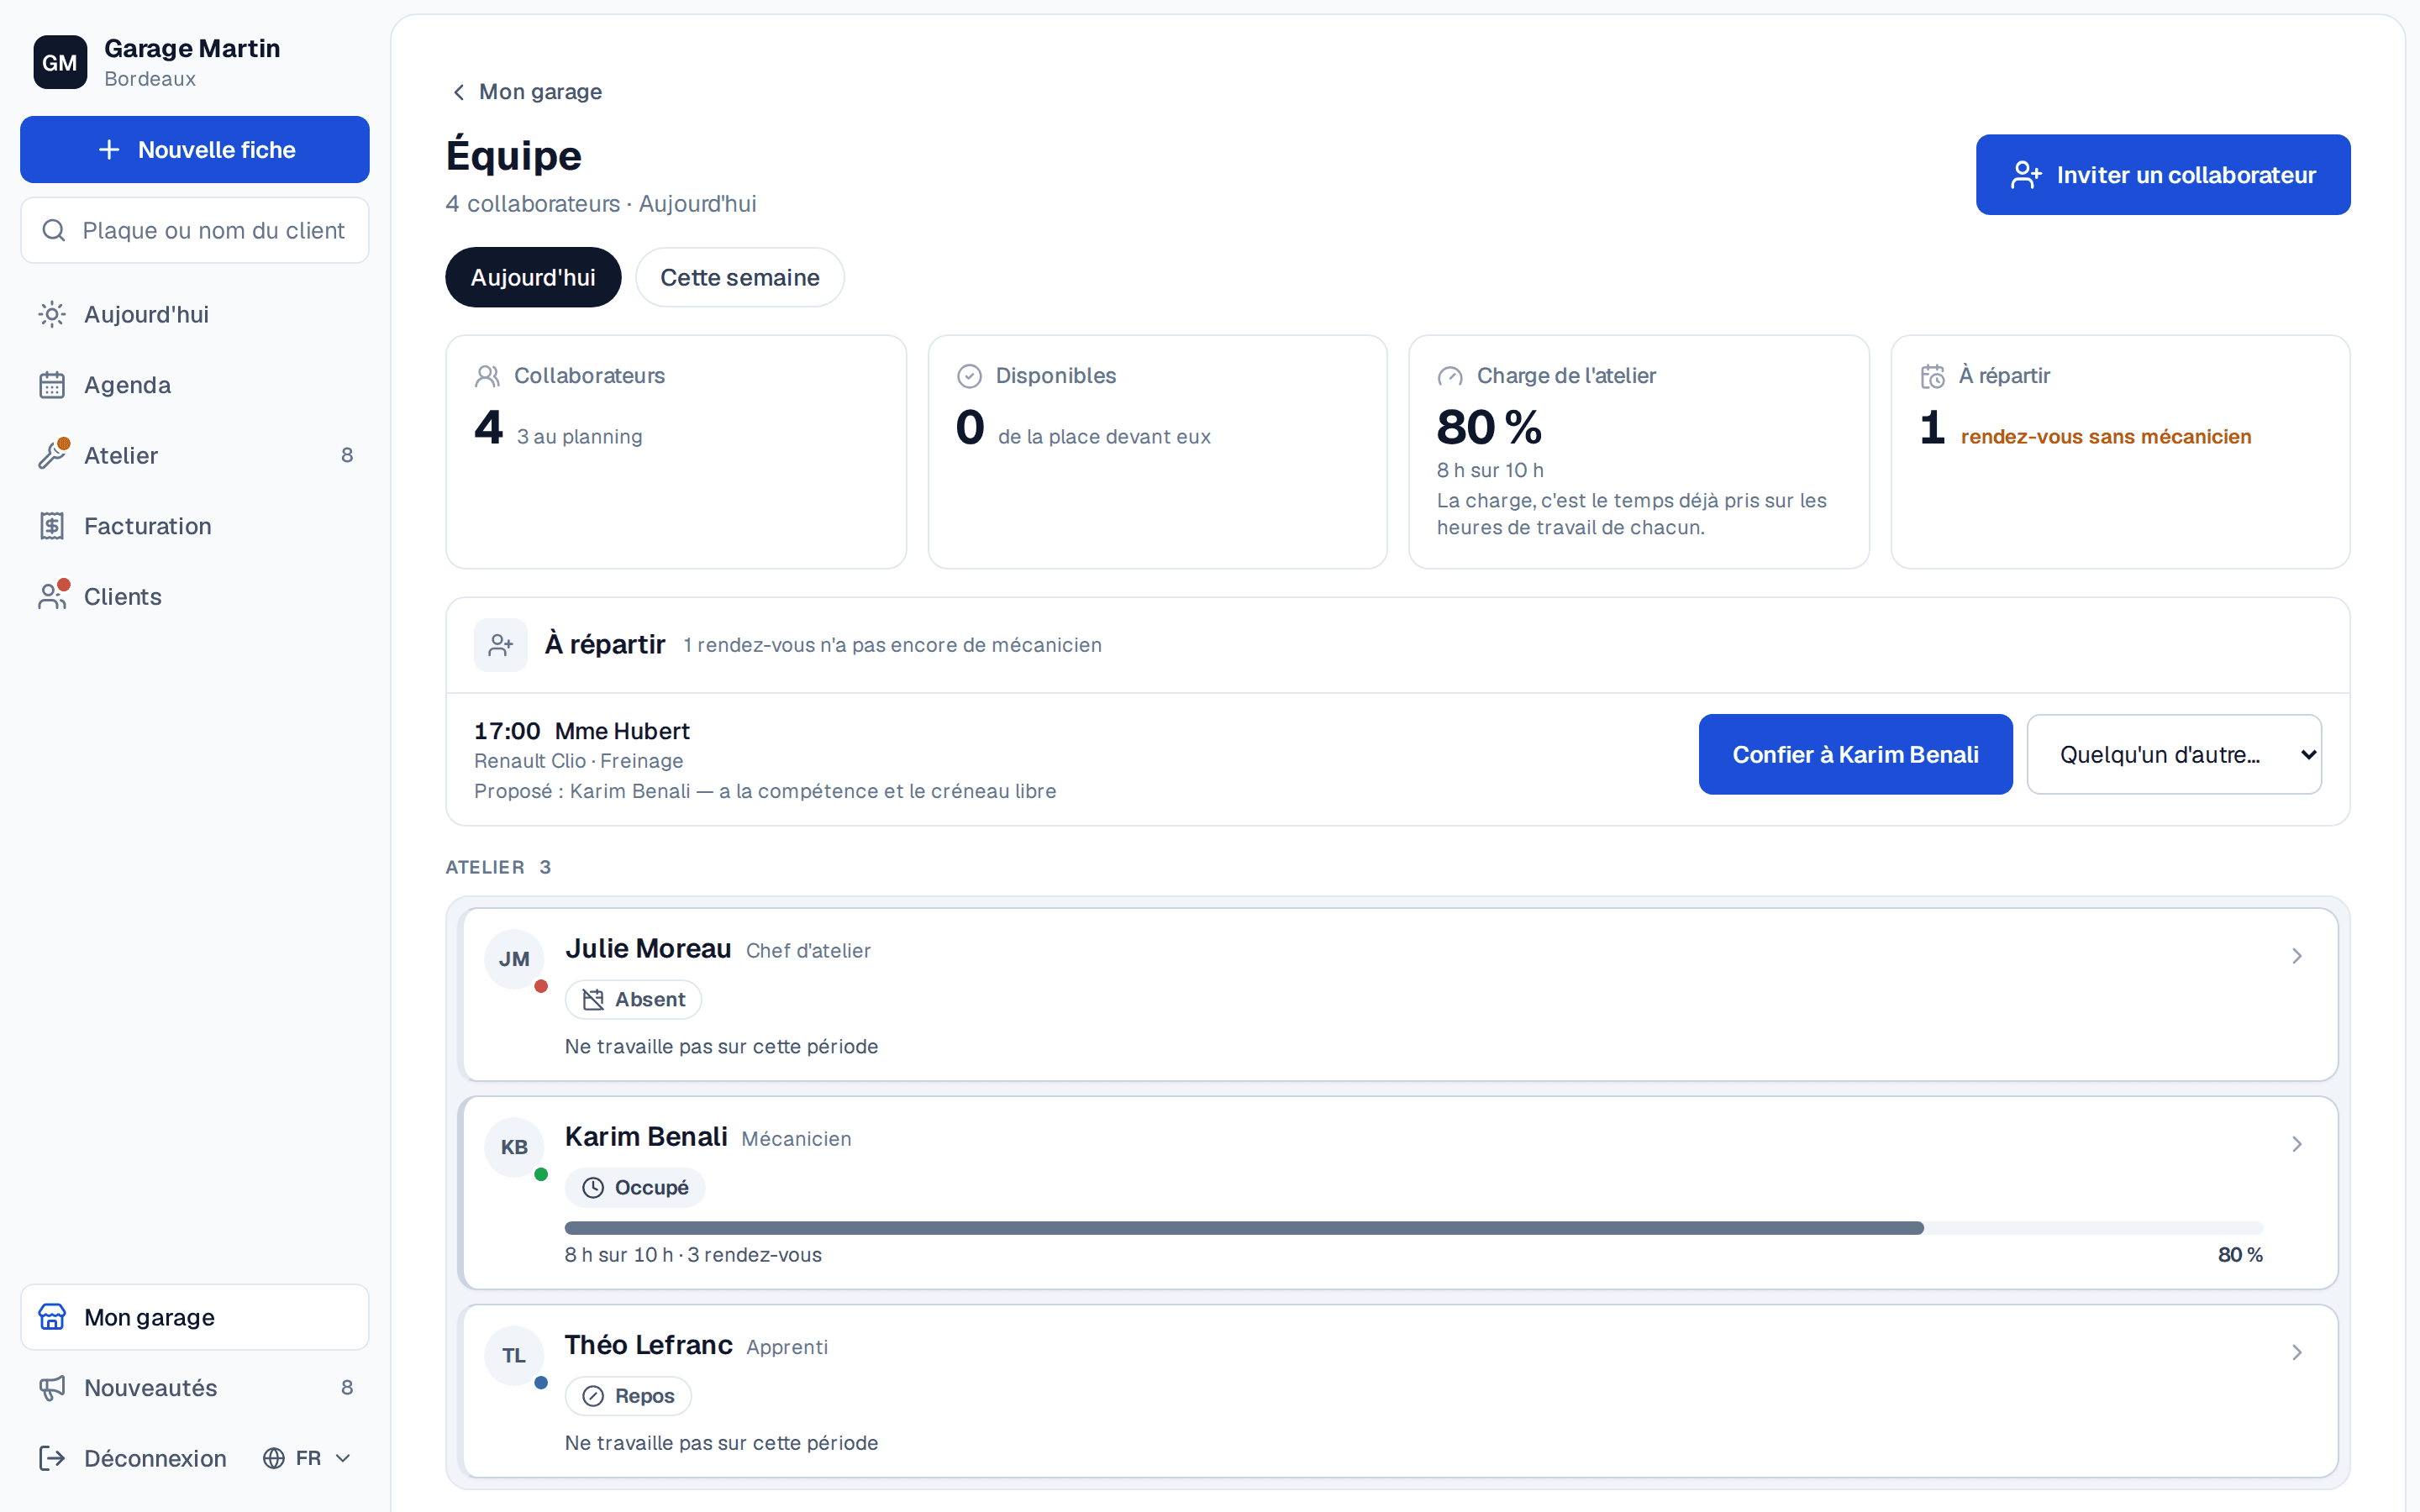
Task: Click the JM avatar of Julie Moreau
Action: [x=514, y=959]
